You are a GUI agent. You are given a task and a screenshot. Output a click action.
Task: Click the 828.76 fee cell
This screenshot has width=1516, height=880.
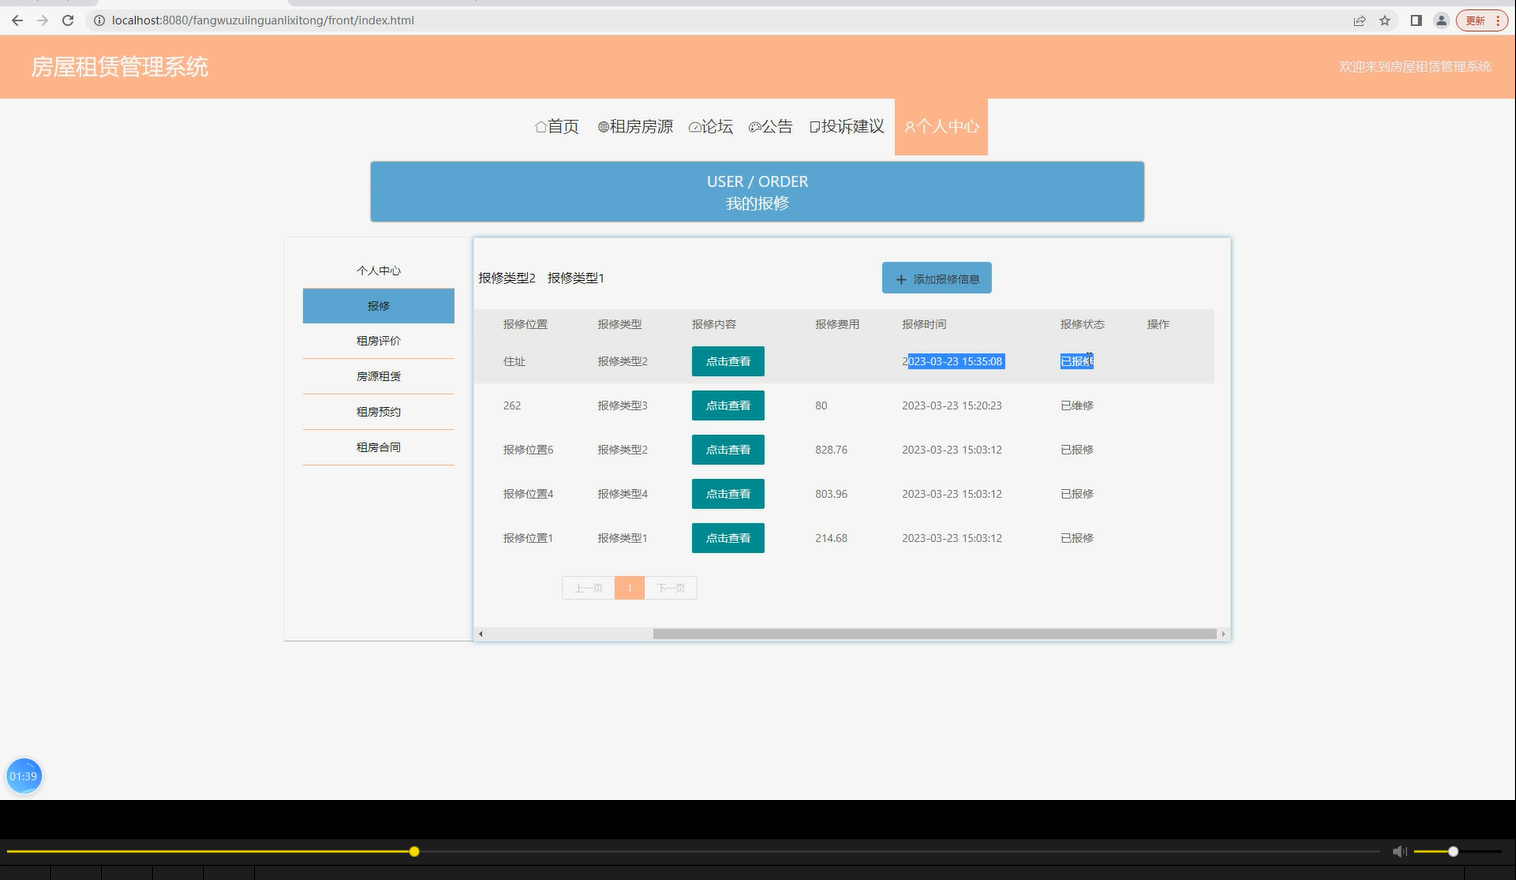pos(831,450)
